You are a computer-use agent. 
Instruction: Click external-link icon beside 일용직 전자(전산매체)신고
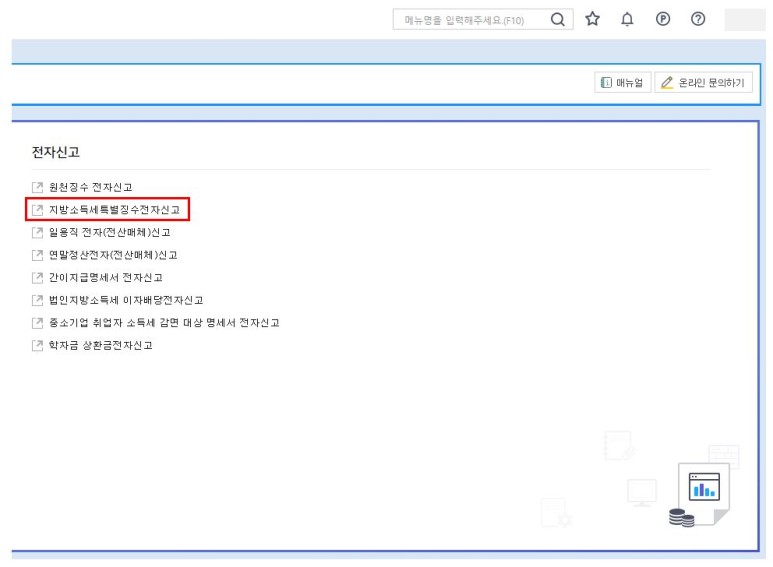[x=37, y=232]
